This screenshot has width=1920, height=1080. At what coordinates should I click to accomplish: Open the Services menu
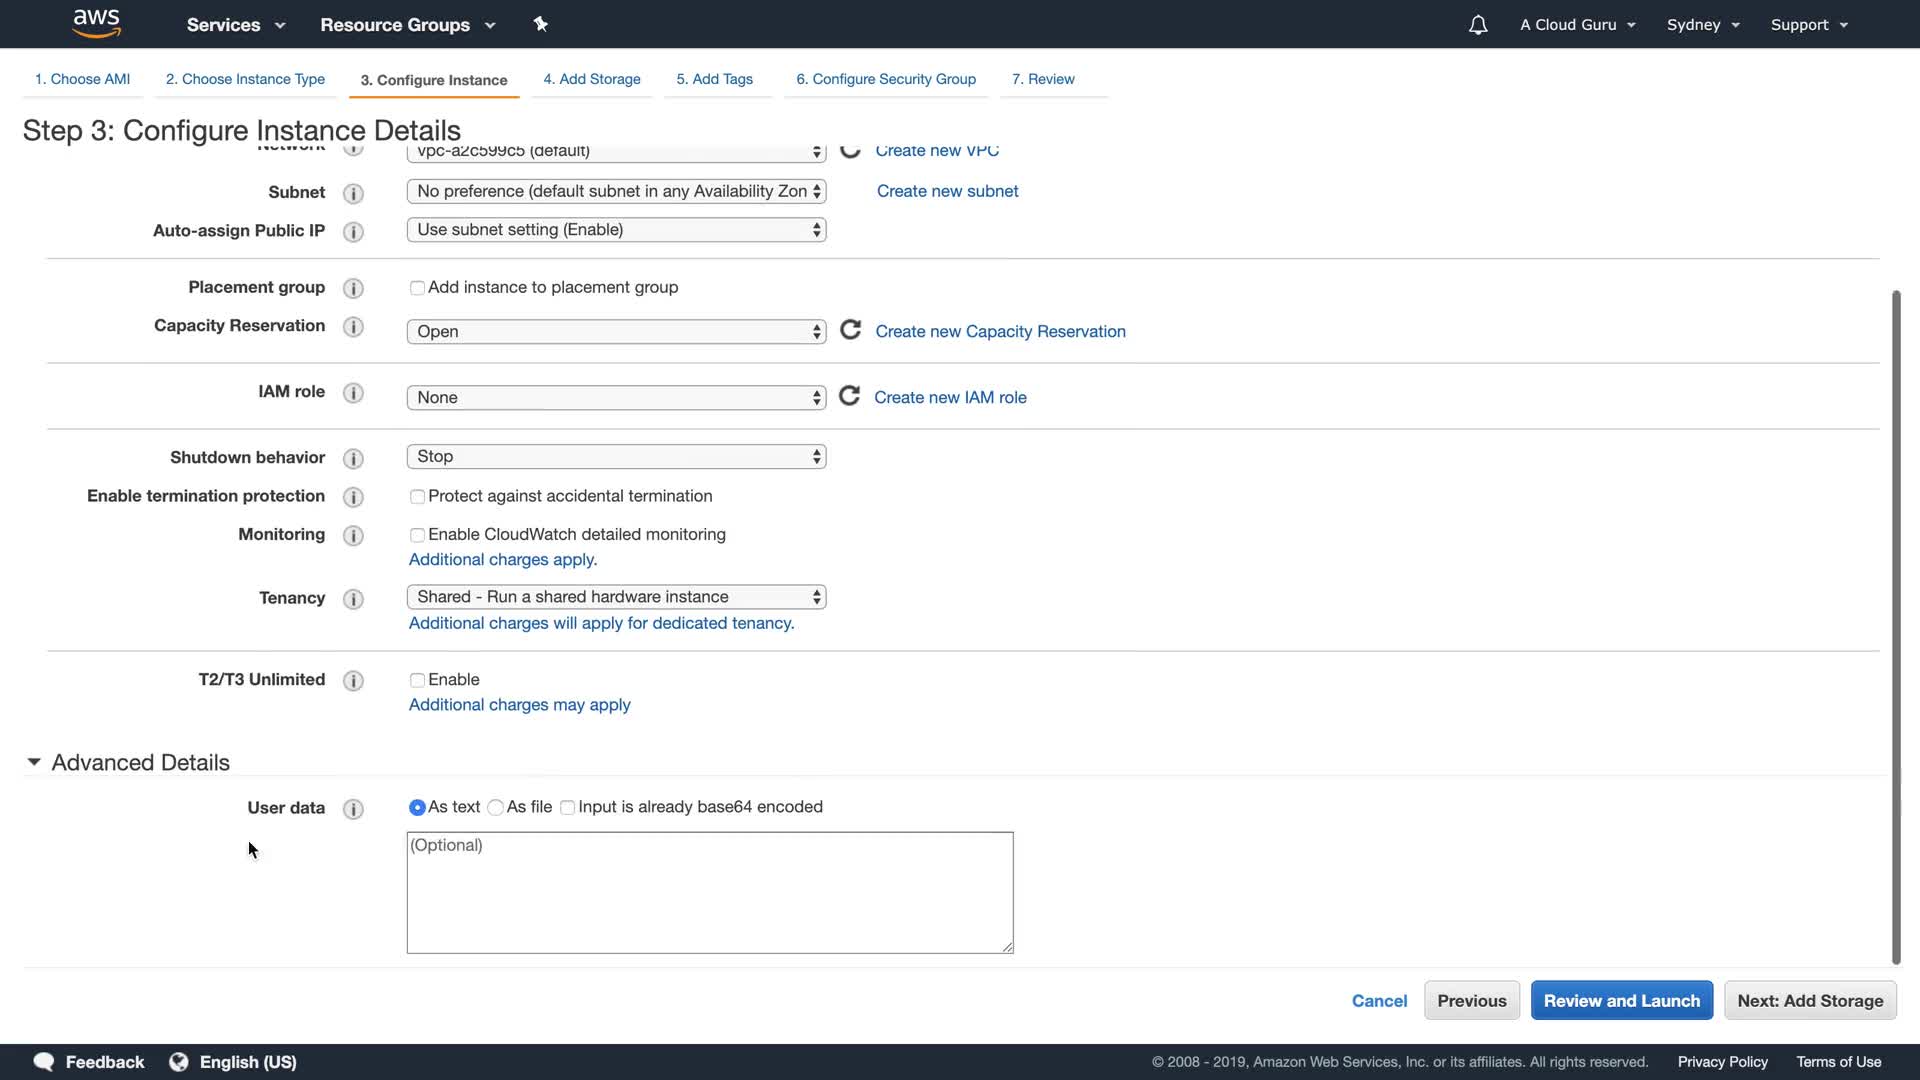pyautogui.click(x=236, y=25)
